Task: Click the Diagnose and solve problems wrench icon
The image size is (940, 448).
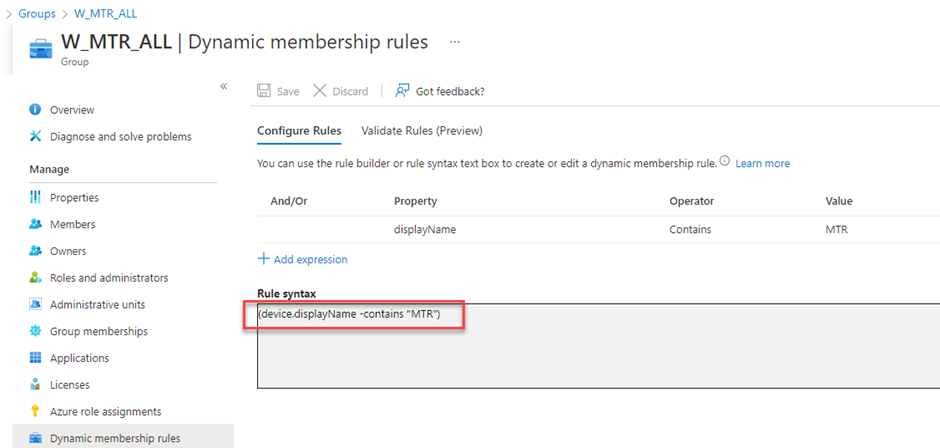Action: tap(35, 136)
